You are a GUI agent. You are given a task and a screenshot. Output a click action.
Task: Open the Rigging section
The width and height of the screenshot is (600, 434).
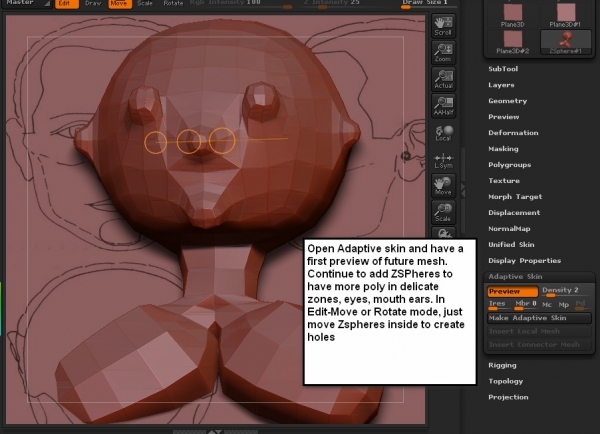point(502,365)
